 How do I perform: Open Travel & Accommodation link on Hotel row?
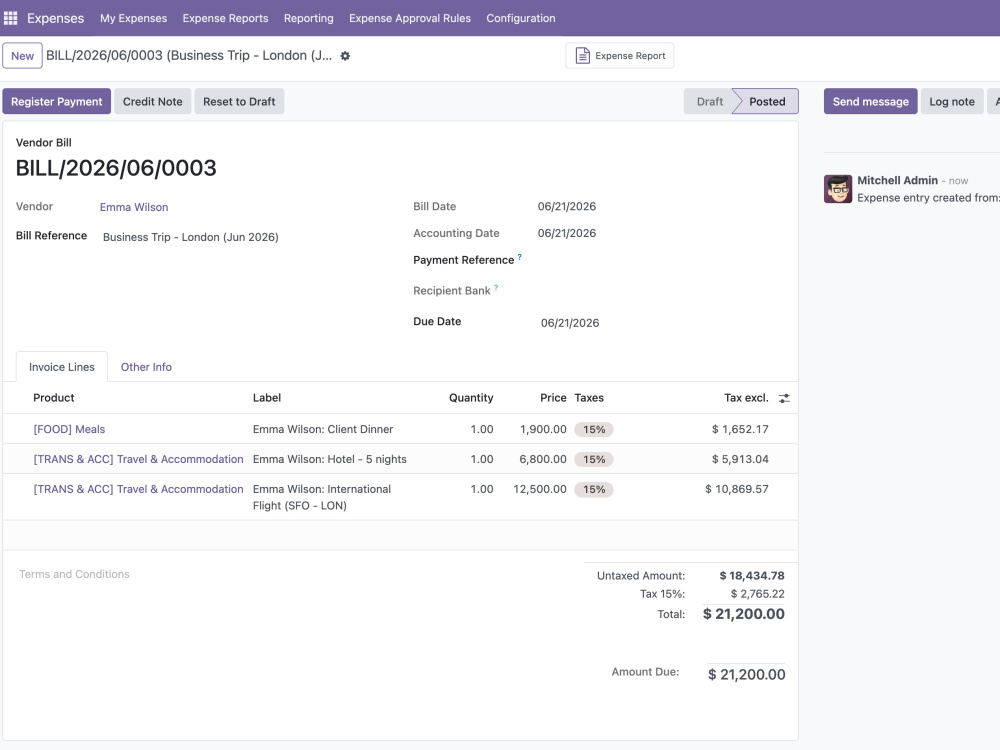point(138,459)
